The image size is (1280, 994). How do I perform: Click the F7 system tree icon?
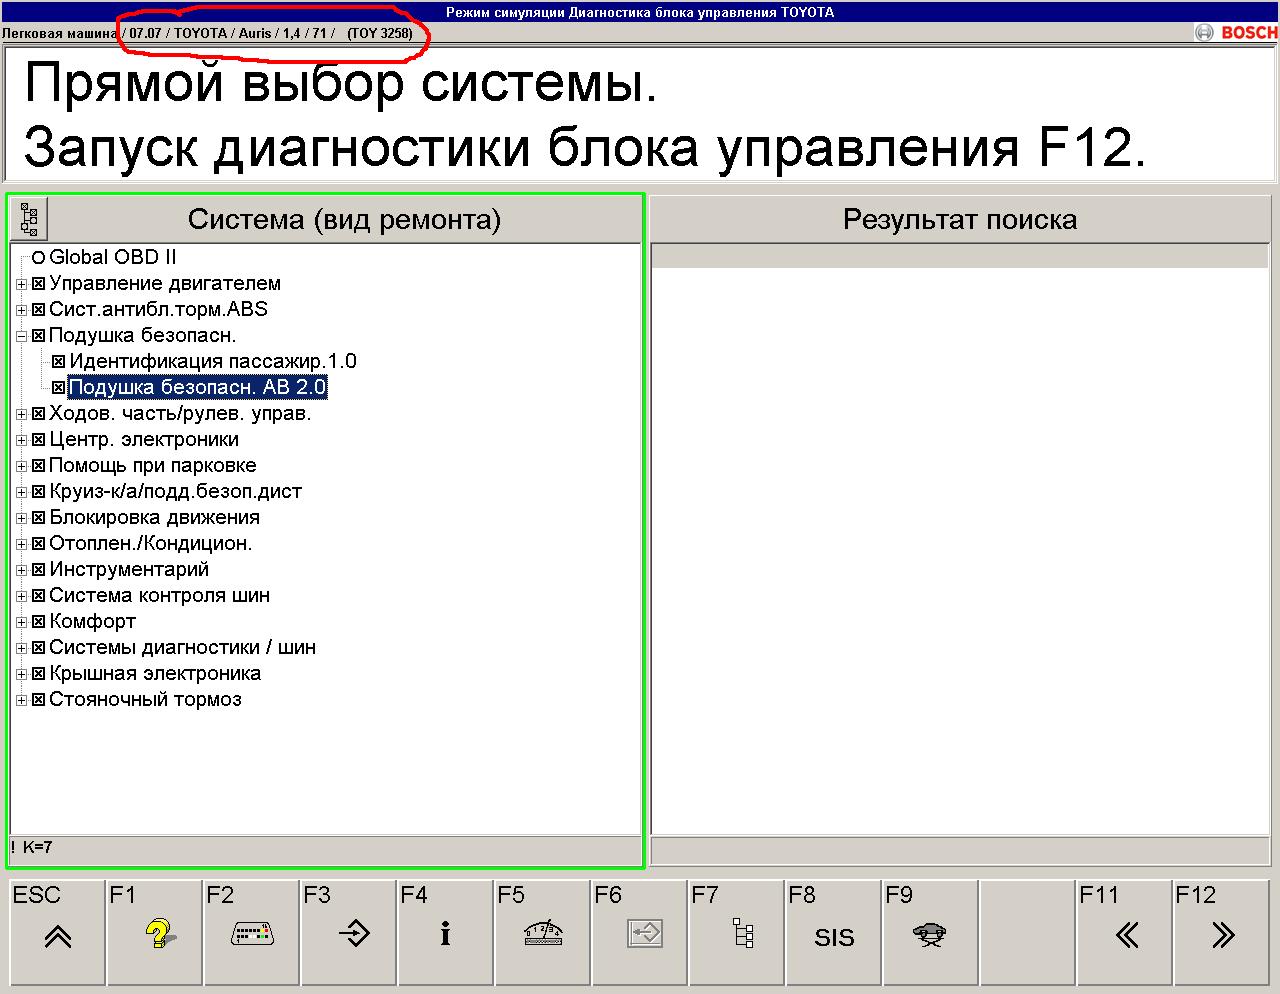click(x=742, y=933)
